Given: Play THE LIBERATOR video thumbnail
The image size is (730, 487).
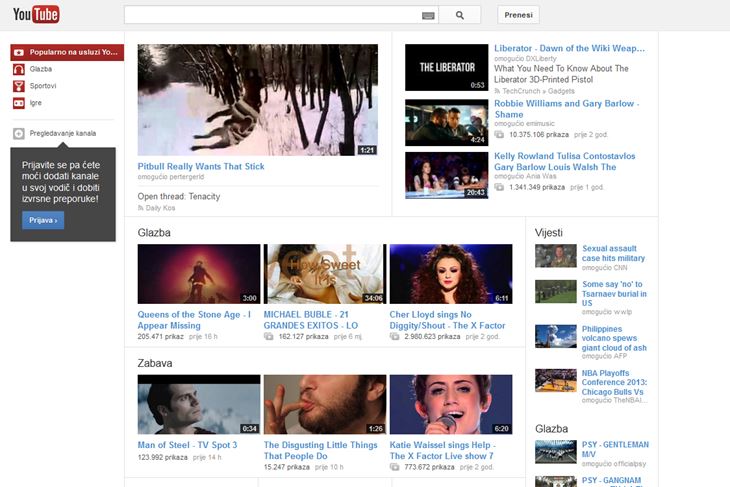Looking at the screenshot, I should (x=446, y=68).
